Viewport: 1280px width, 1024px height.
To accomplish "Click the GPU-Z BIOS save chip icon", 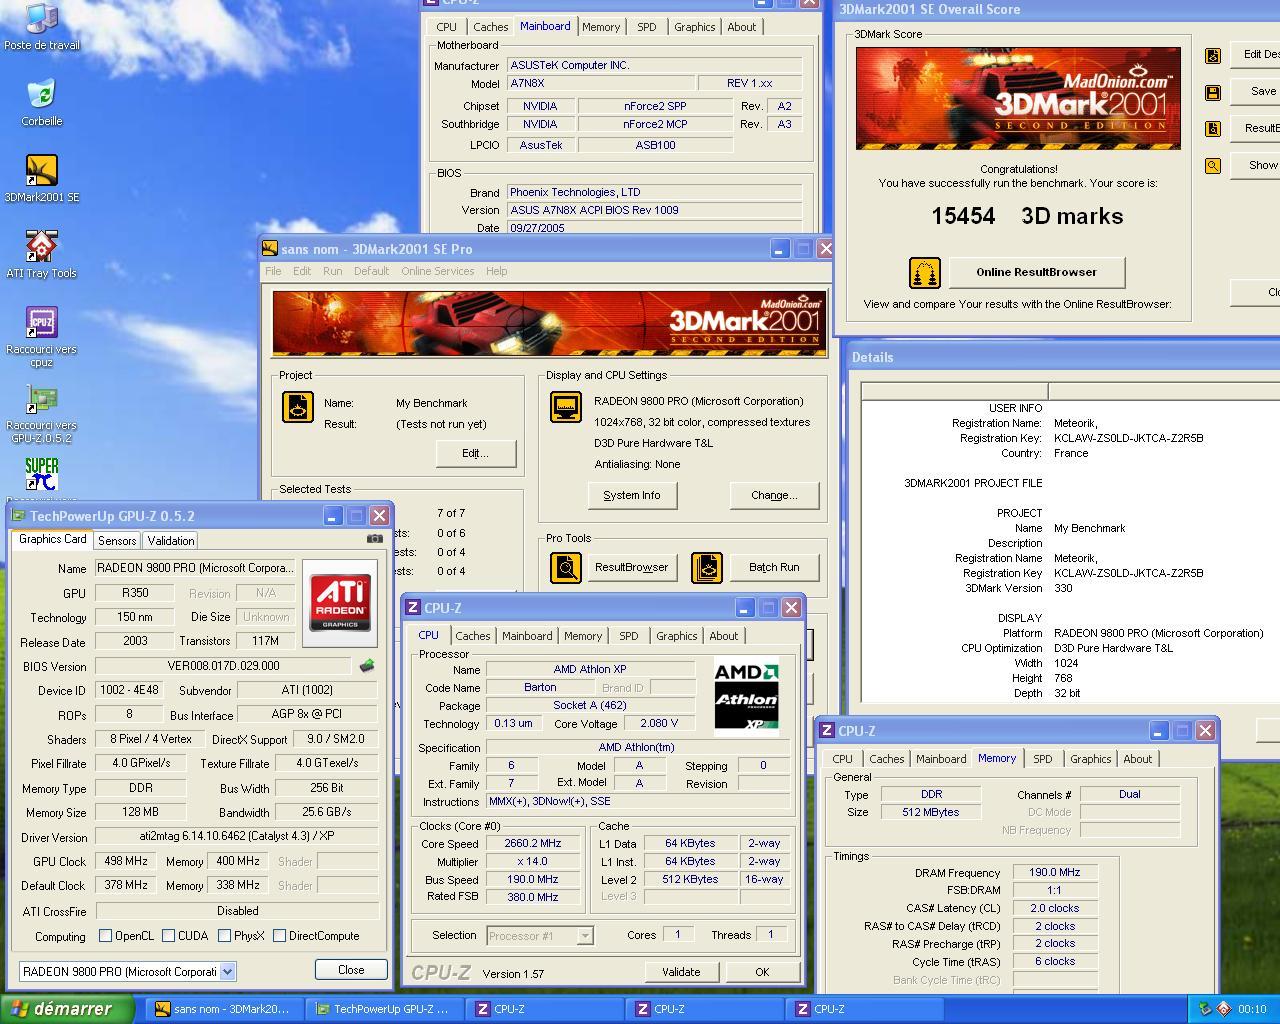I will (367, 666).
